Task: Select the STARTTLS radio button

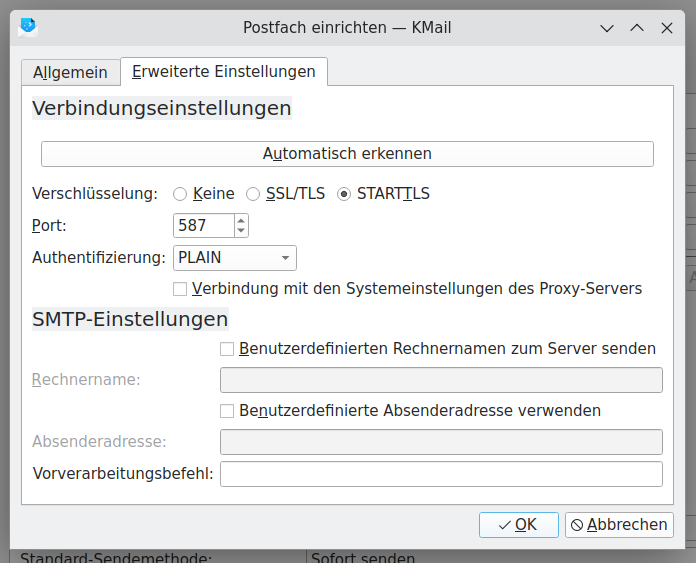Action: pyautogui.click(x=344, y=194)
